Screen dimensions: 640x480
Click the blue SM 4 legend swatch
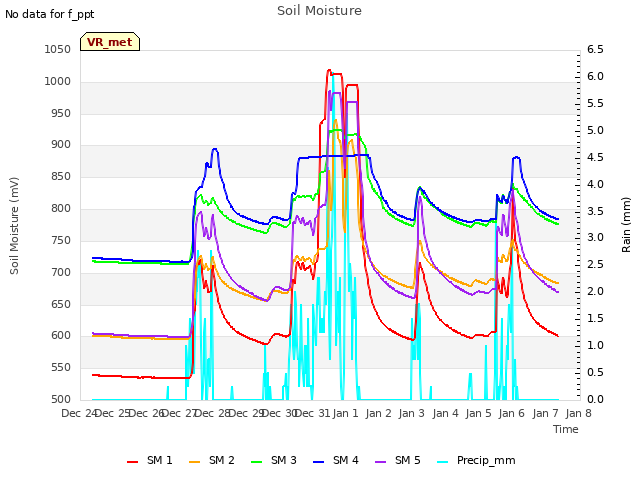319,462
